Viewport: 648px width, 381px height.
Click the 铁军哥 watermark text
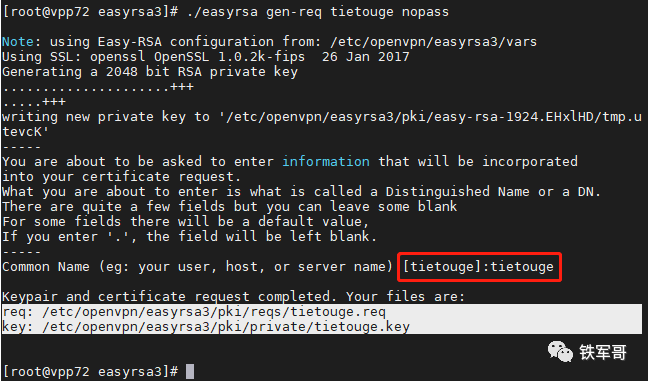603,352
